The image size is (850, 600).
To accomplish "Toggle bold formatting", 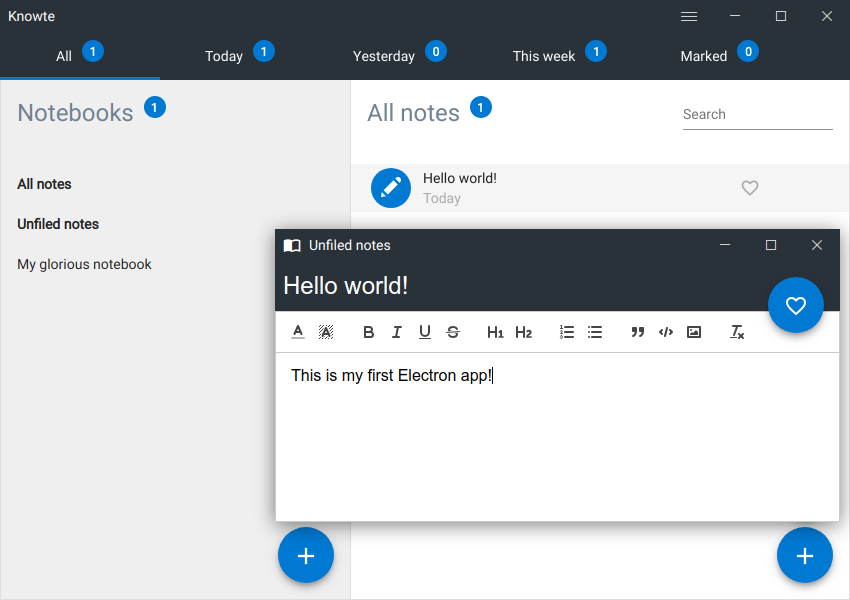I will click(x=369, y=332).
